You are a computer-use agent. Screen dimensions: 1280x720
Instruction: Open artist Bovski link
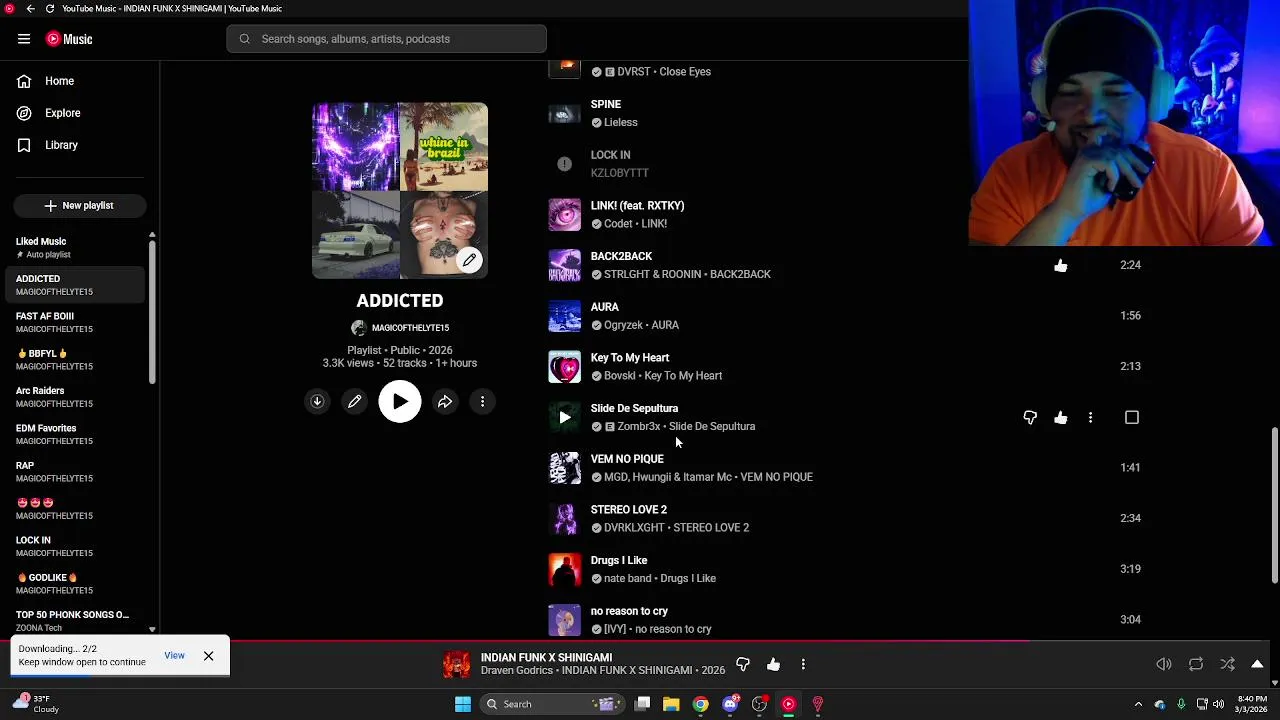619,376
